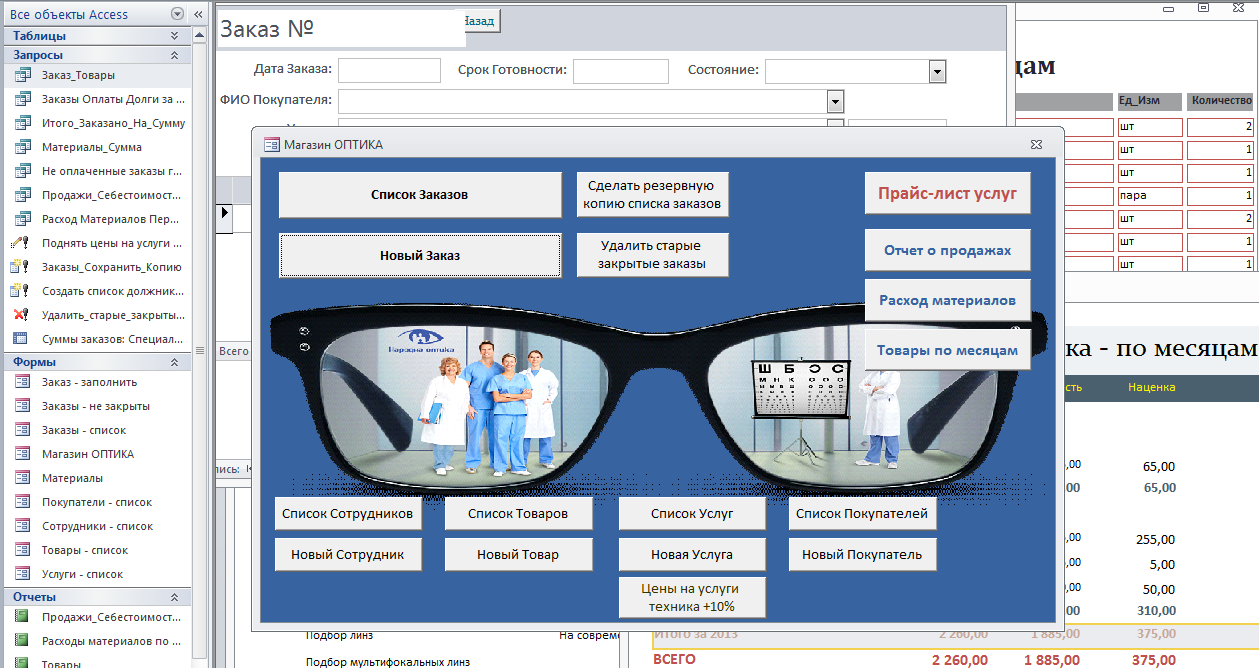This screenshot has height=668, width=1259.
Task: Open the Все объекты Access navigation dropdown
Action: click(x=177, y=14)
